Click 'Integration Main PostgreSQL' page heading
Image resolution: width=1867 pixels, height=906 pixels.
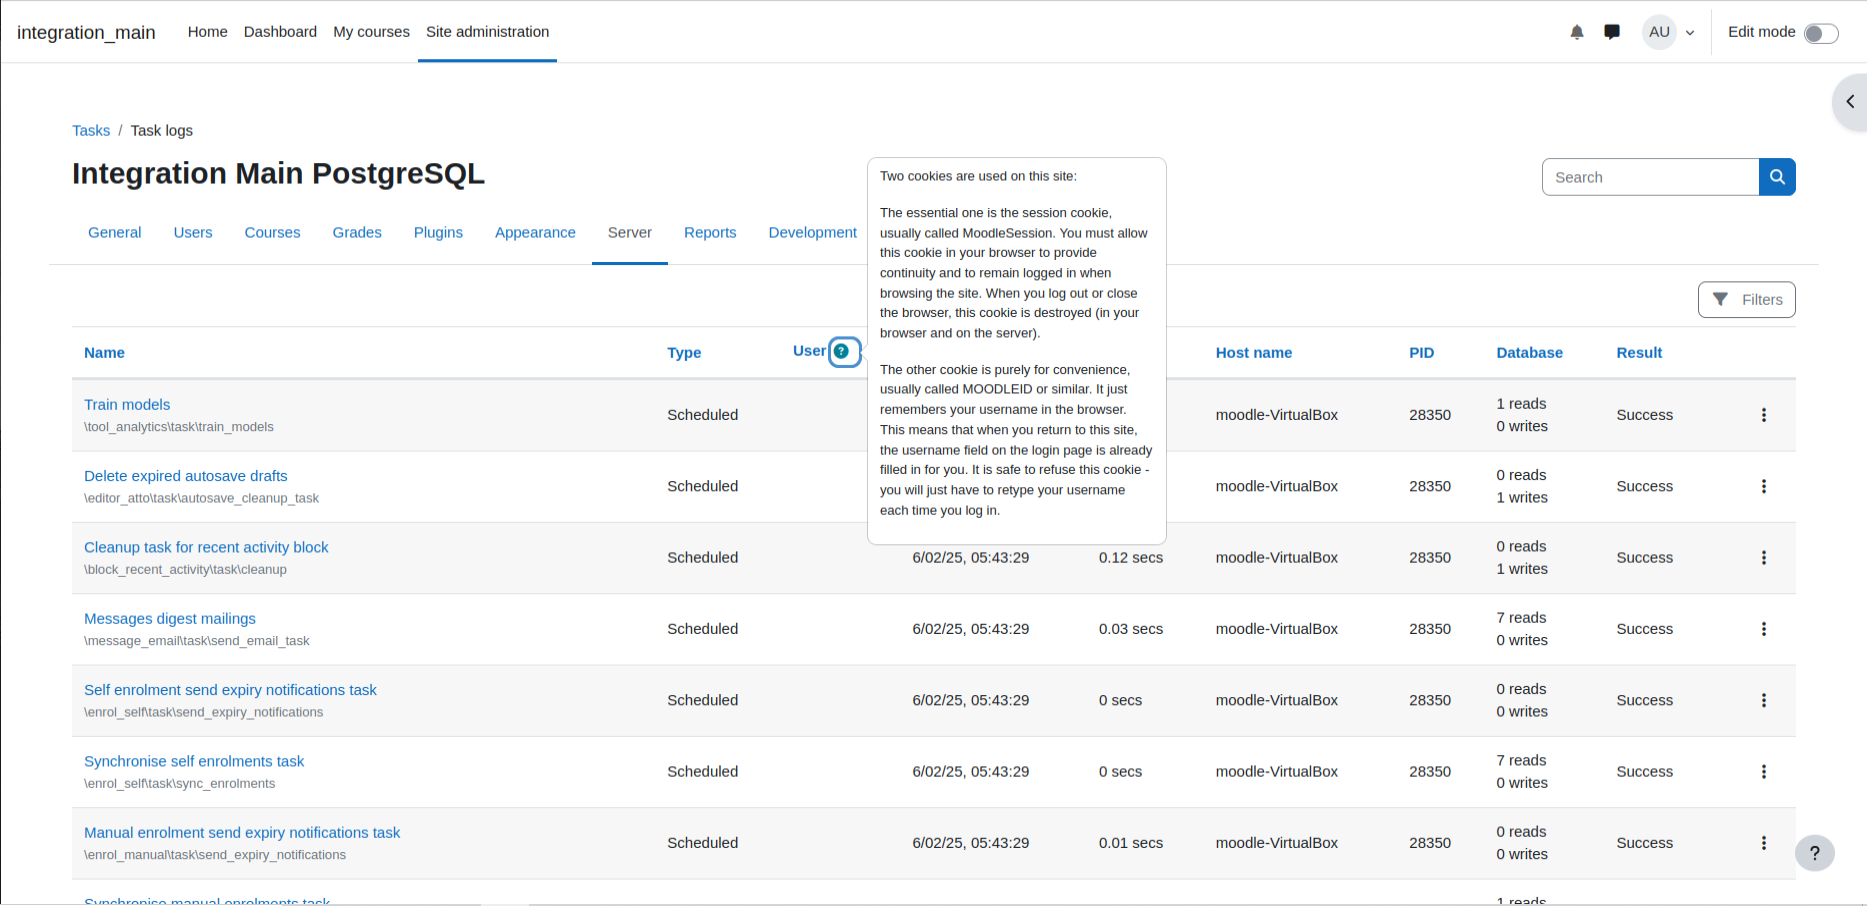278,174
